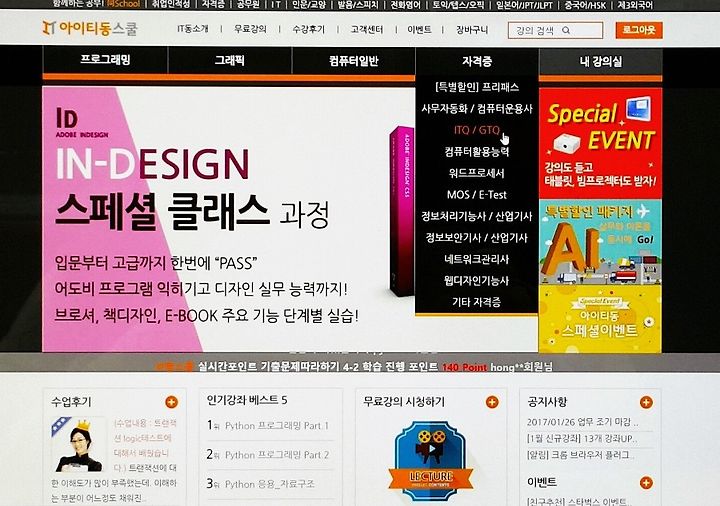
Task: Choose 네트워크관리사 menu item
Action: (x=477, y=259)
